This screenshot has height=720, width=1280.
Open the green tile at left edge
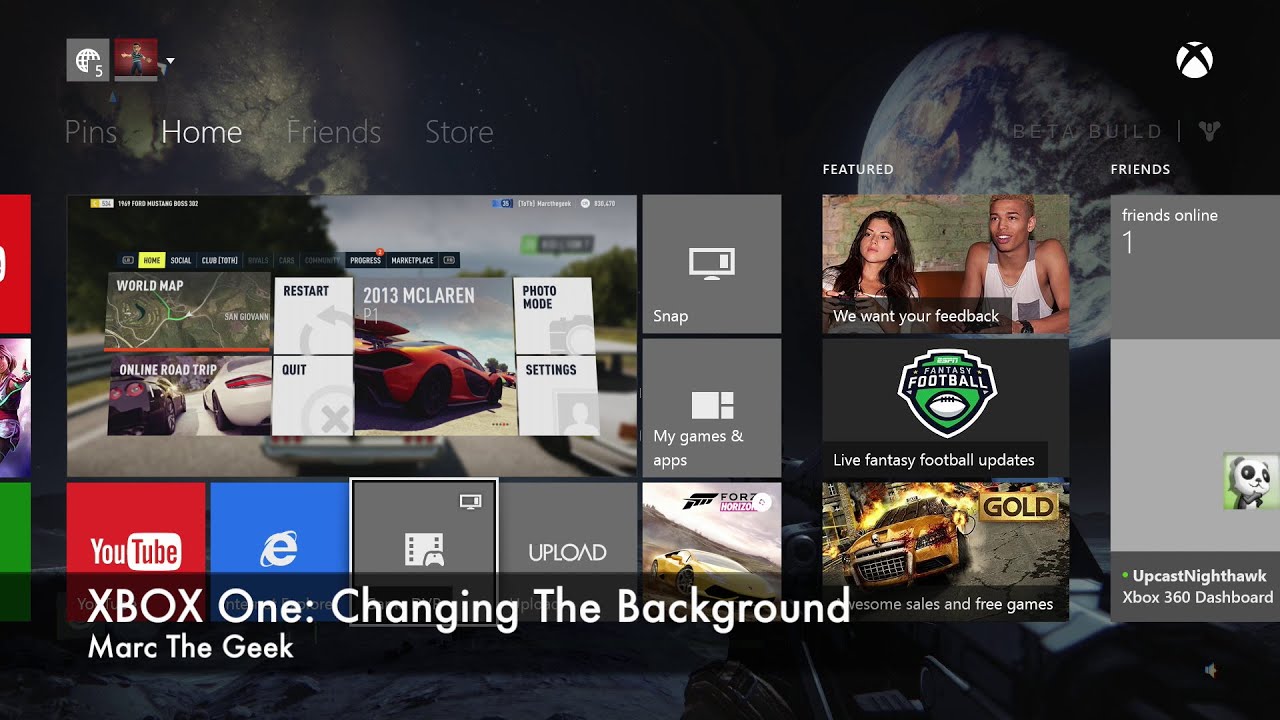[x=15, y=551]
